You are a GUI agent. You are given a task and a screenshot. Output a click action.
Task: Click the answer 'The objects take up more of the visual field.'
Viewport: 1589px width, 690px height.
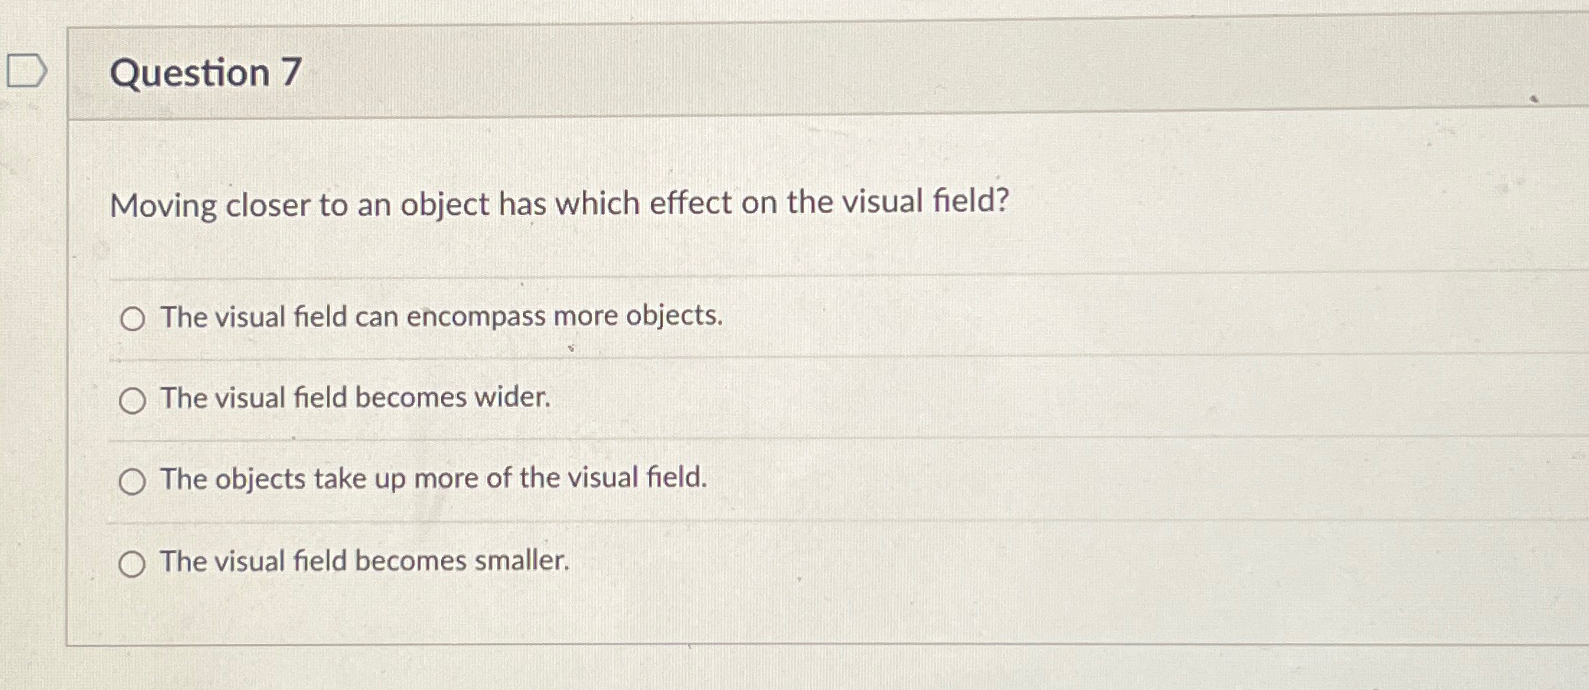pos(433,479)
